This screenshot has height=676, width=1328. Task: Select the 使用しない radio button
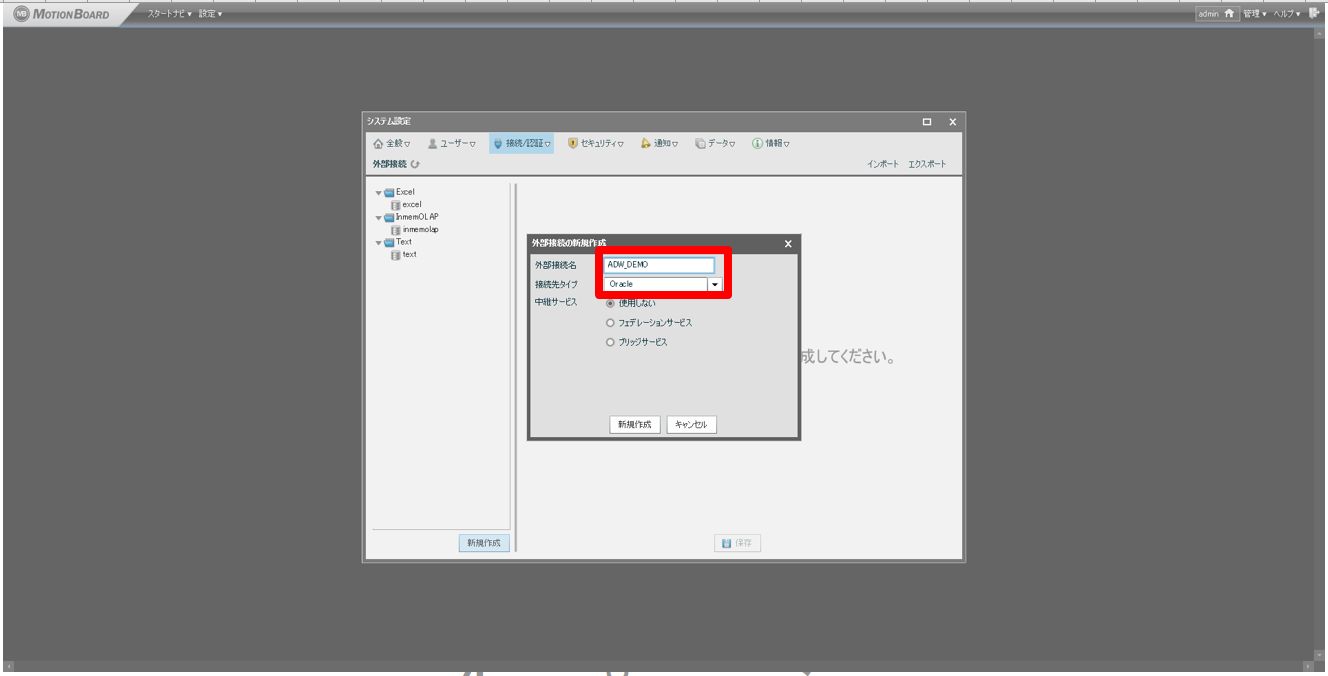(610, 303)
